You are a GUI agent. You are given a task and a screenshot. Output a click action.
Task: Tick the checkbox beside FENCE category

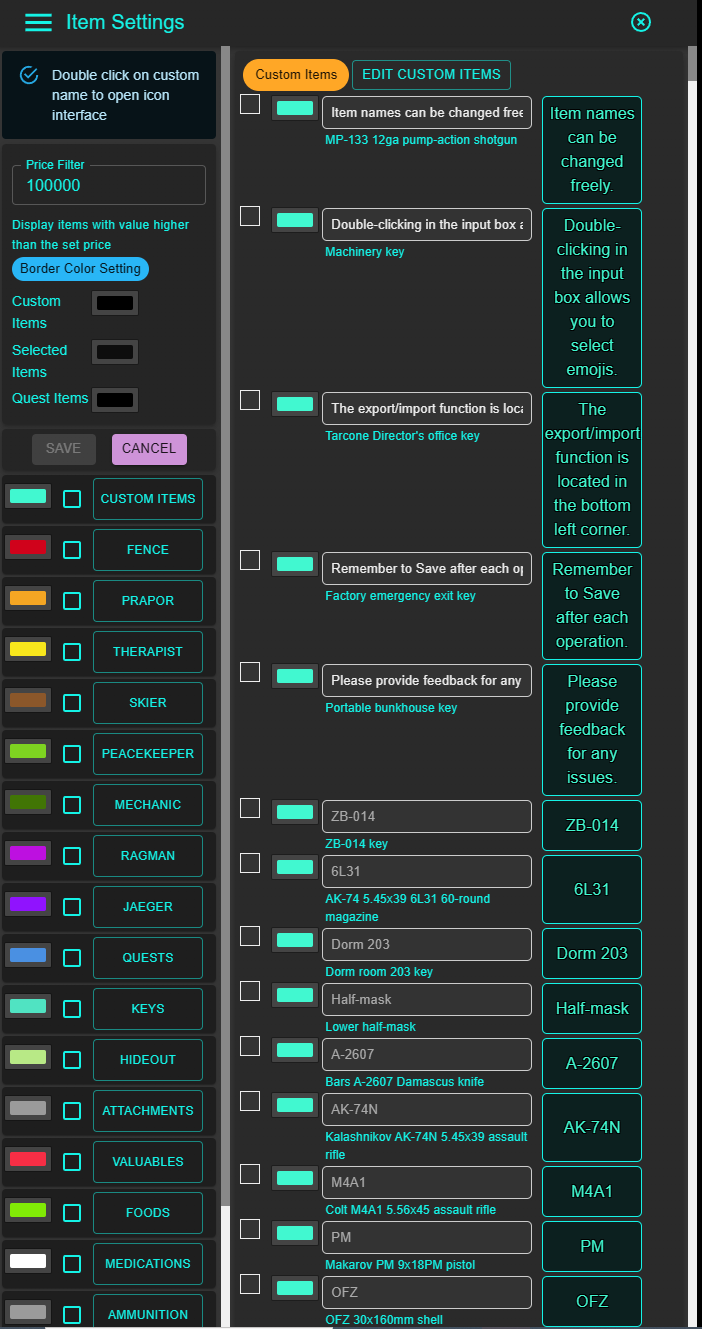(72, 549)
